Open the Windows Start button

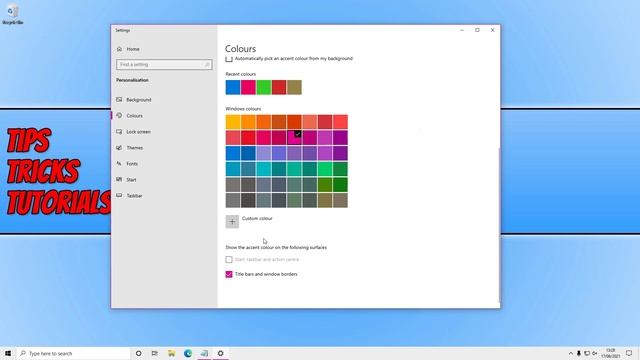tap(8, 353)
